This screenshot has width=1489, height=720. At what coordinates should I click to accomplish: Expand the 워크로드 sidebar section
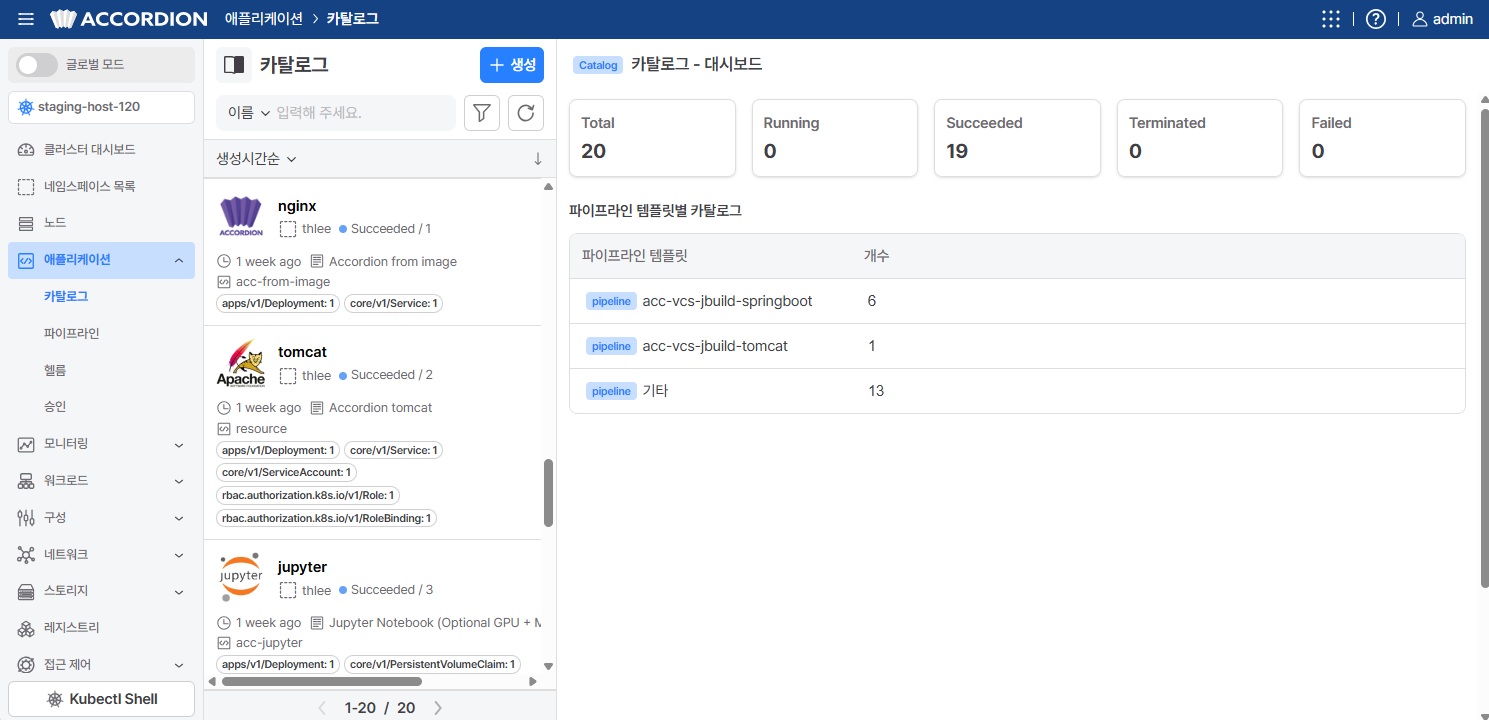pos(101,481)
